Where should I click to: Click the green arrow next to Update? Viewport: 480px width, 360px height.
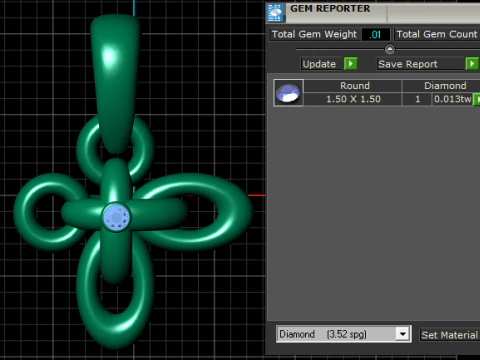coord(351,64)
